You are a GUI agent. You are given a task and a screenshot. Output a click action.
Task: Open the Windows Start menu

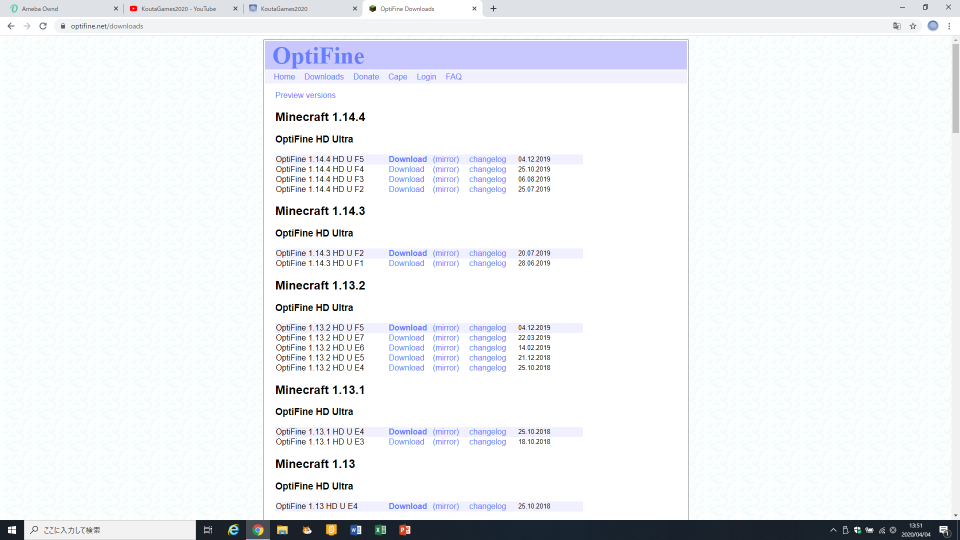[x=12, y=530]
